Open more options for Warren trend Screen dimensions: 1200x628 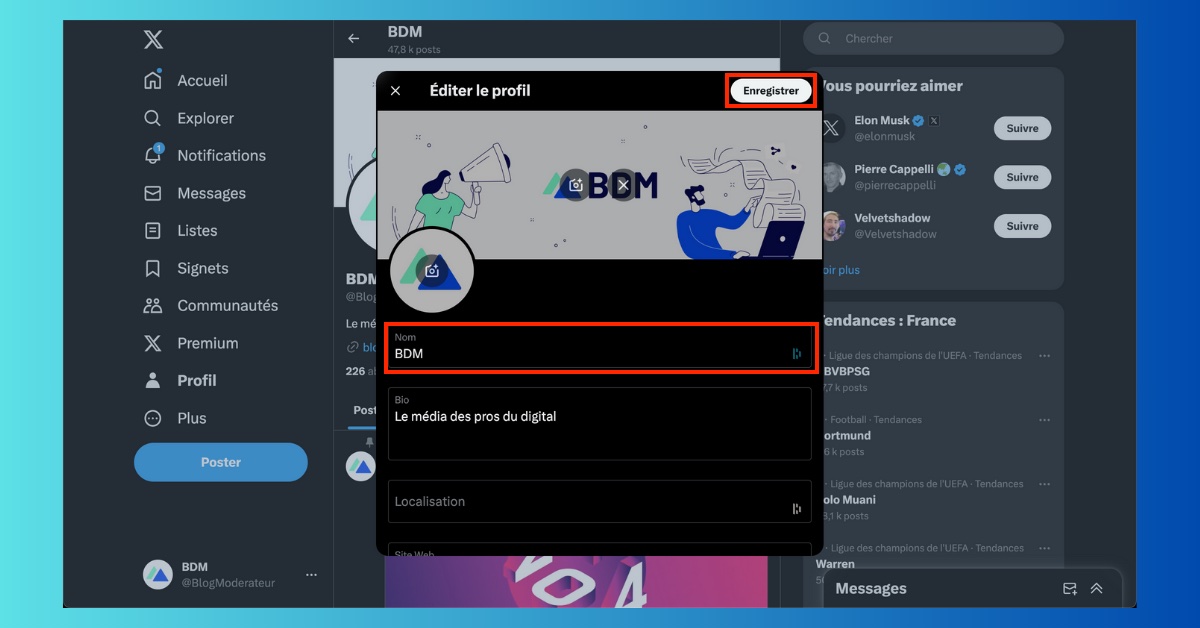click(1044, 548)
